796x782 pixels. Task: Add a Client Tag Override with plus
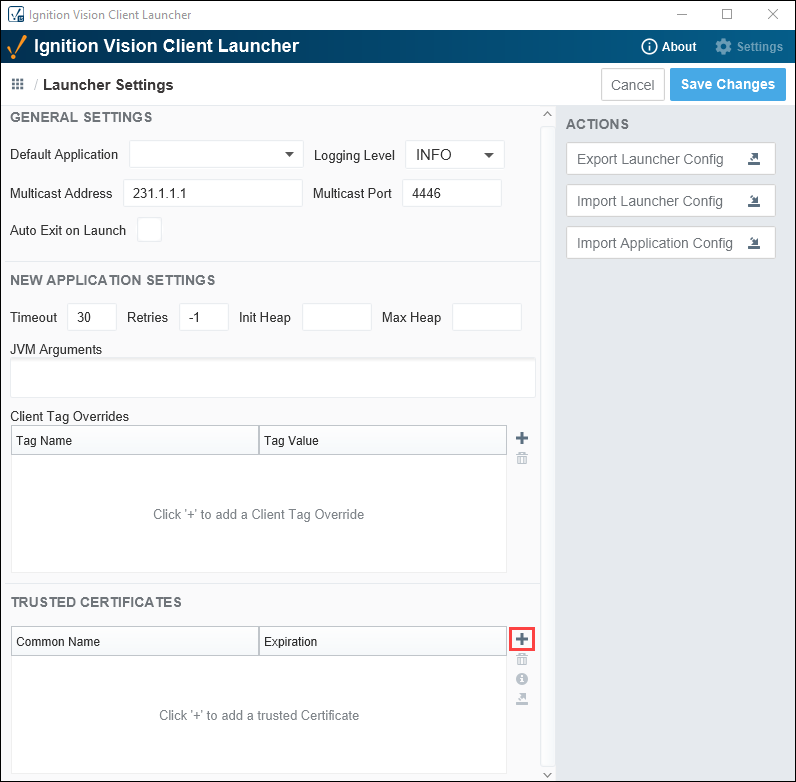(522, 438)
